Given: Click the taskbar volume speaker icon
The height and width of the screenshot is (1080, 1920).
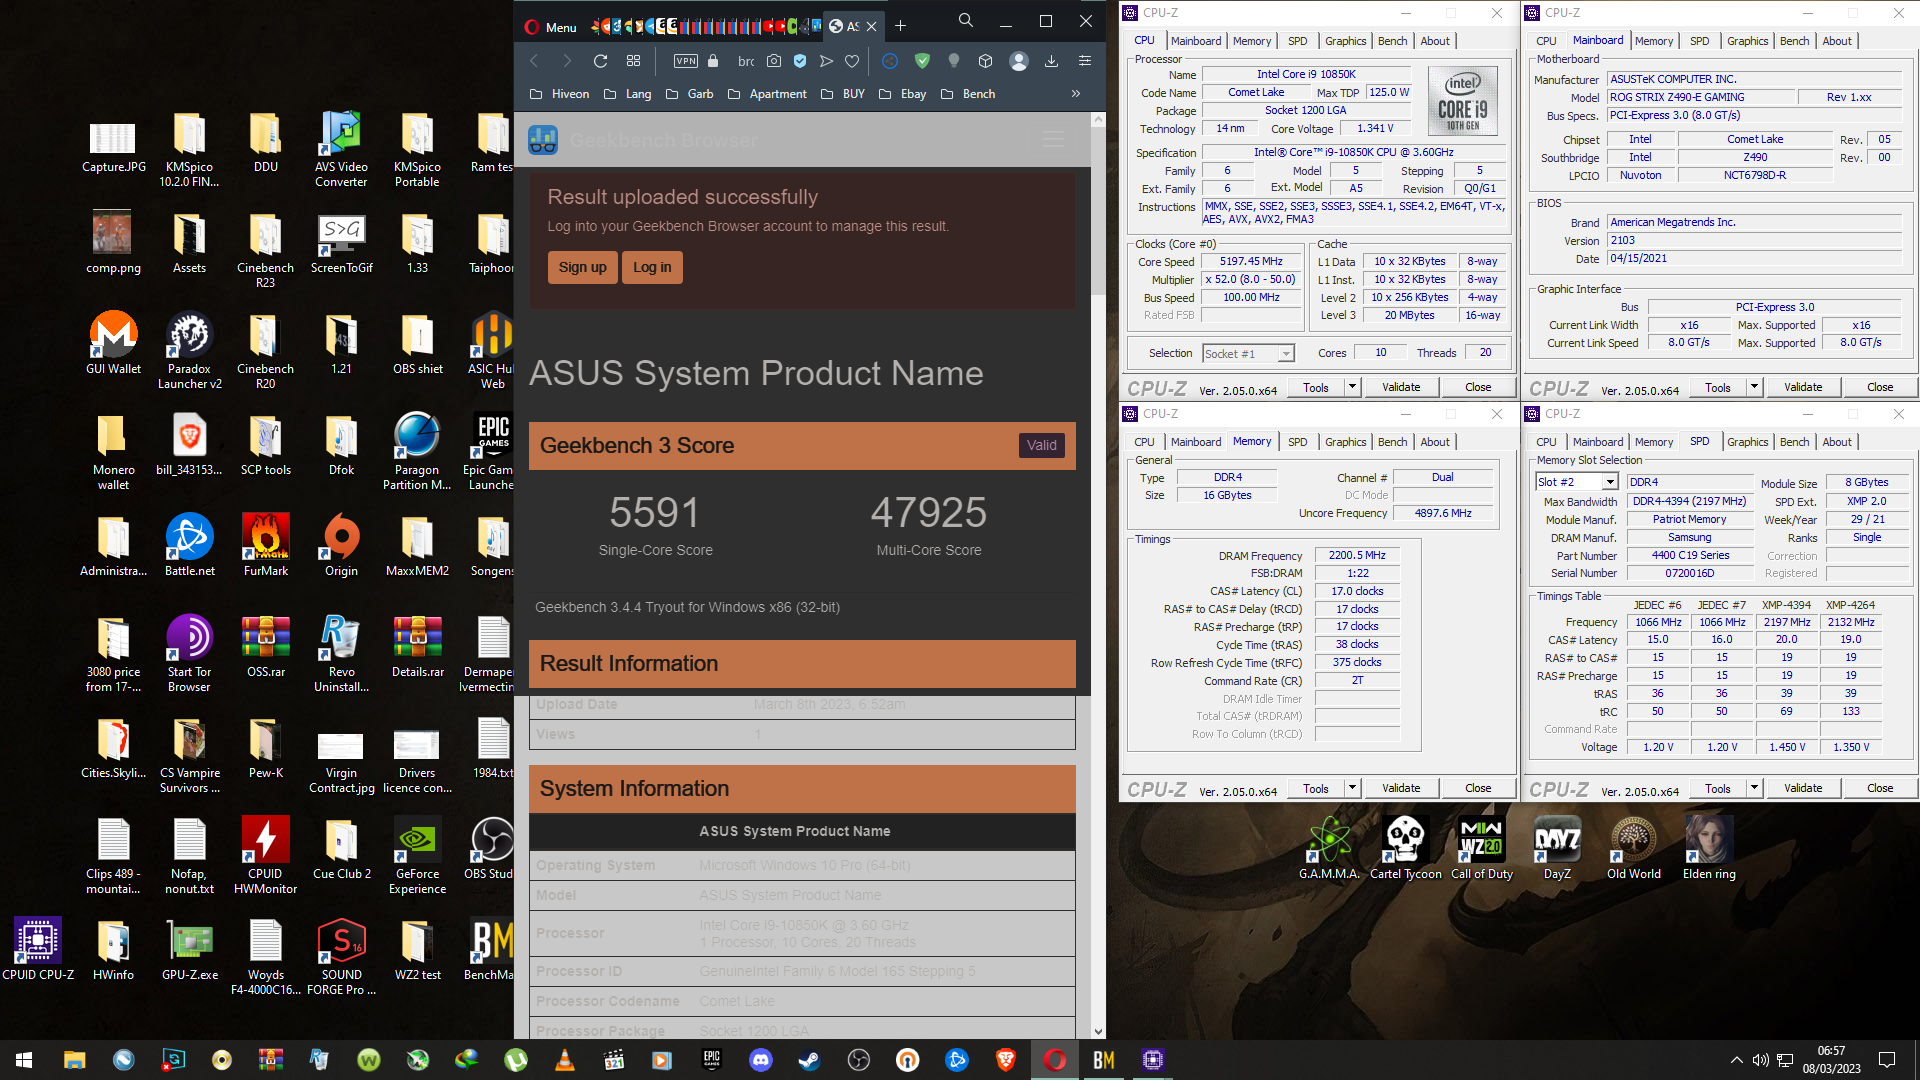Looking at the screenshot, I should point(1761,1060).
